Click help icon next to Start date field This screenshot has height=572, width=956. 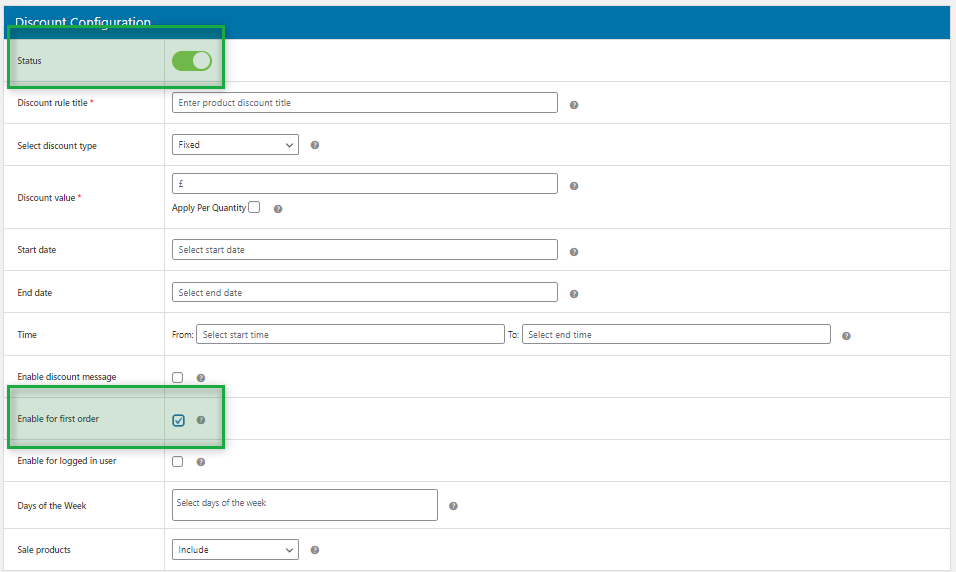[x=574, y=252]
